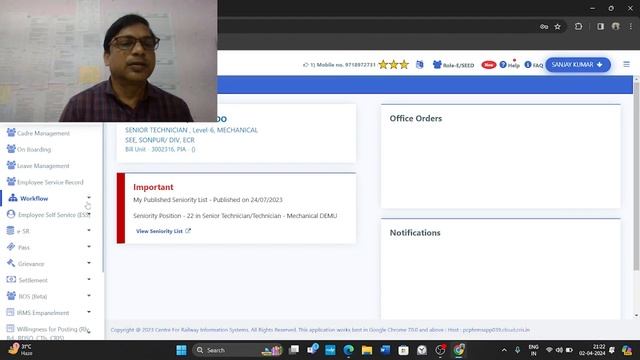Screen dimensions: 640x360
Task: Open Microsoft Word from the taskbar
Action: 385,350
